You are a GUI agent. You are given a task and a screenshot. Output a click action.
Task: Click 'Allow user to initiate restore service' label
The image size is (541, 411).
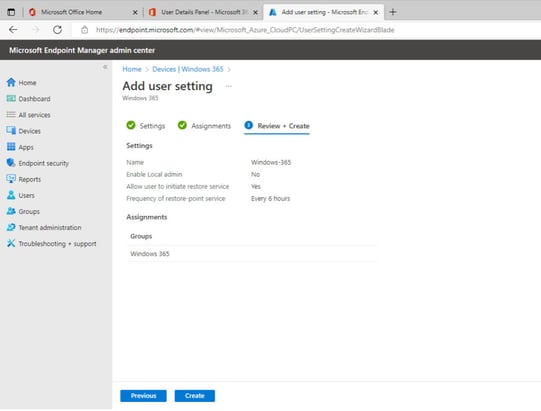178,186
